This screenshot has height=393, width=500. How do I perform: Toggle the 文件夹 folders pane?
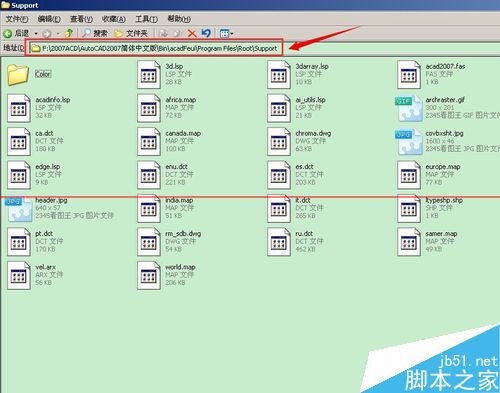pyautogui.click(x=131, y=33)
